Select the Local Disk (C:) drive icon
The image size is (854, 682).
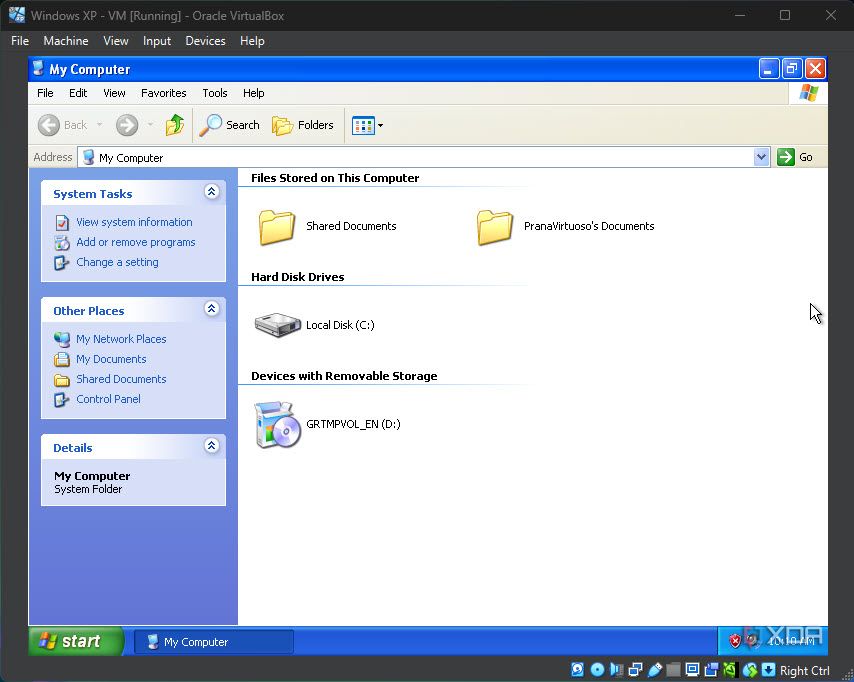pyautogui.click(x=278, y=325)
